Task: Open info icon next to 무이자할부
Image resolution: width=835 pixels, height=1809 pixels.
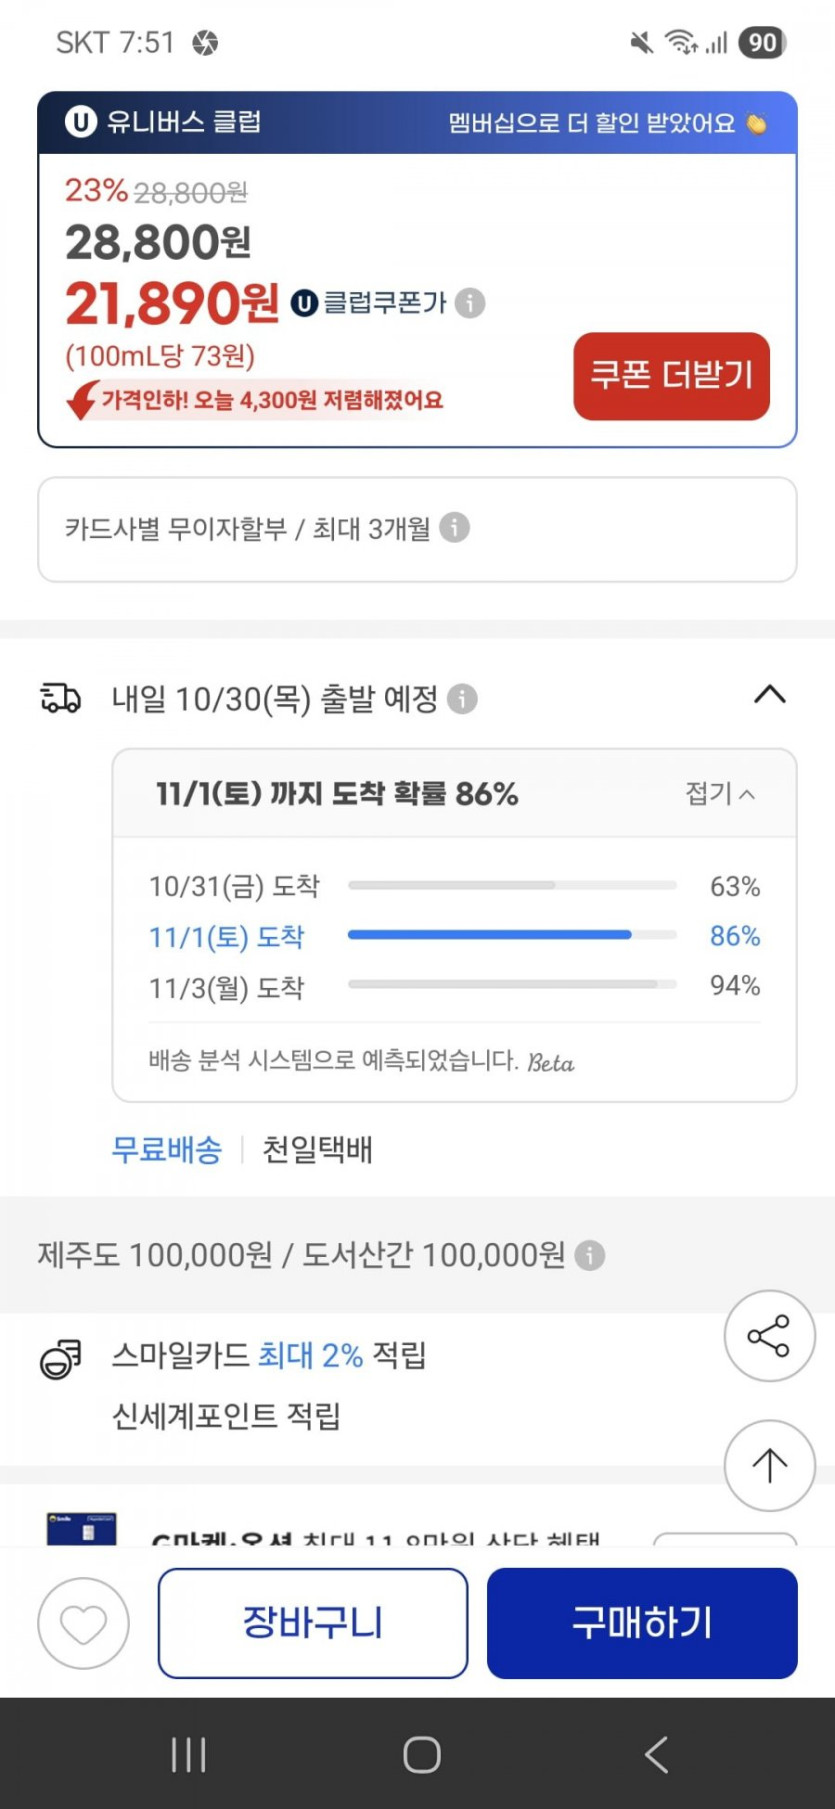Action: pyautogui.click(x=454, y=527)
